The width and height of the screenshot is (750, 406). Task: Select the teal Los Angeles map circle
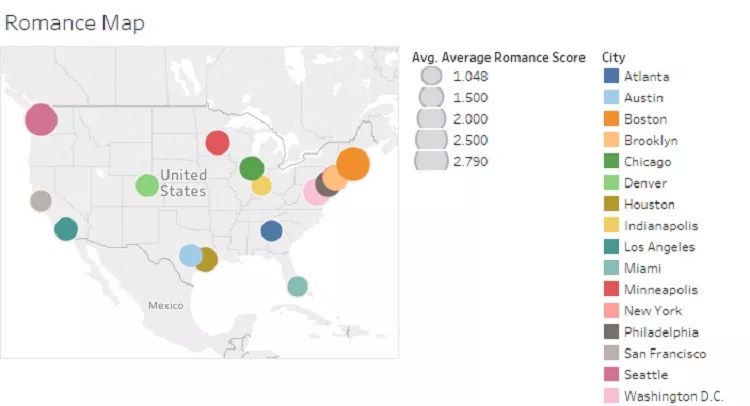coord(66,229)
